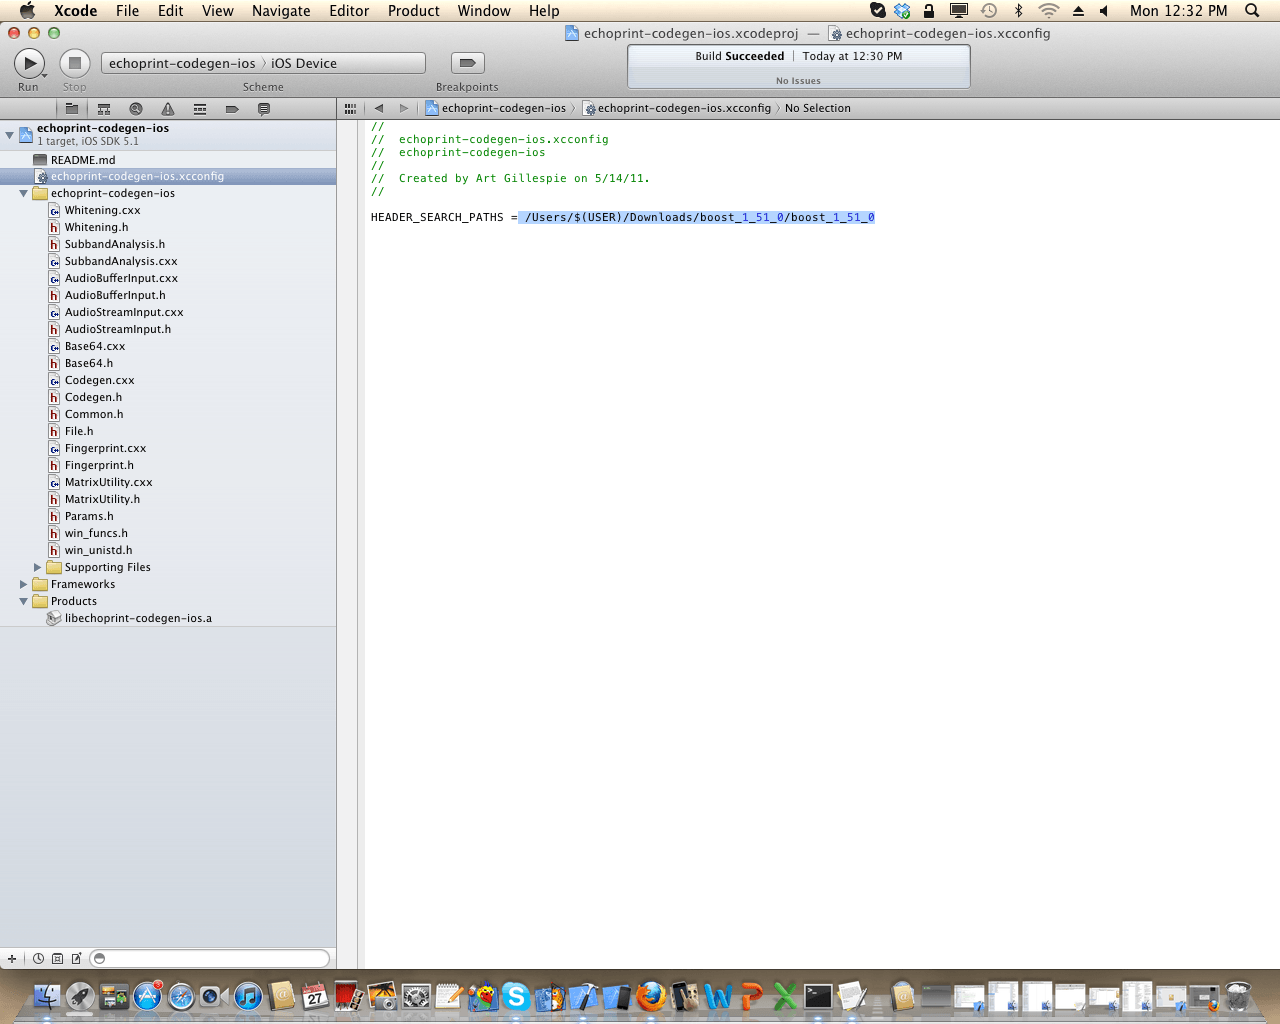Open iTunes from the Dock
Screen dimensions: 1280x1024
(248, 996)
